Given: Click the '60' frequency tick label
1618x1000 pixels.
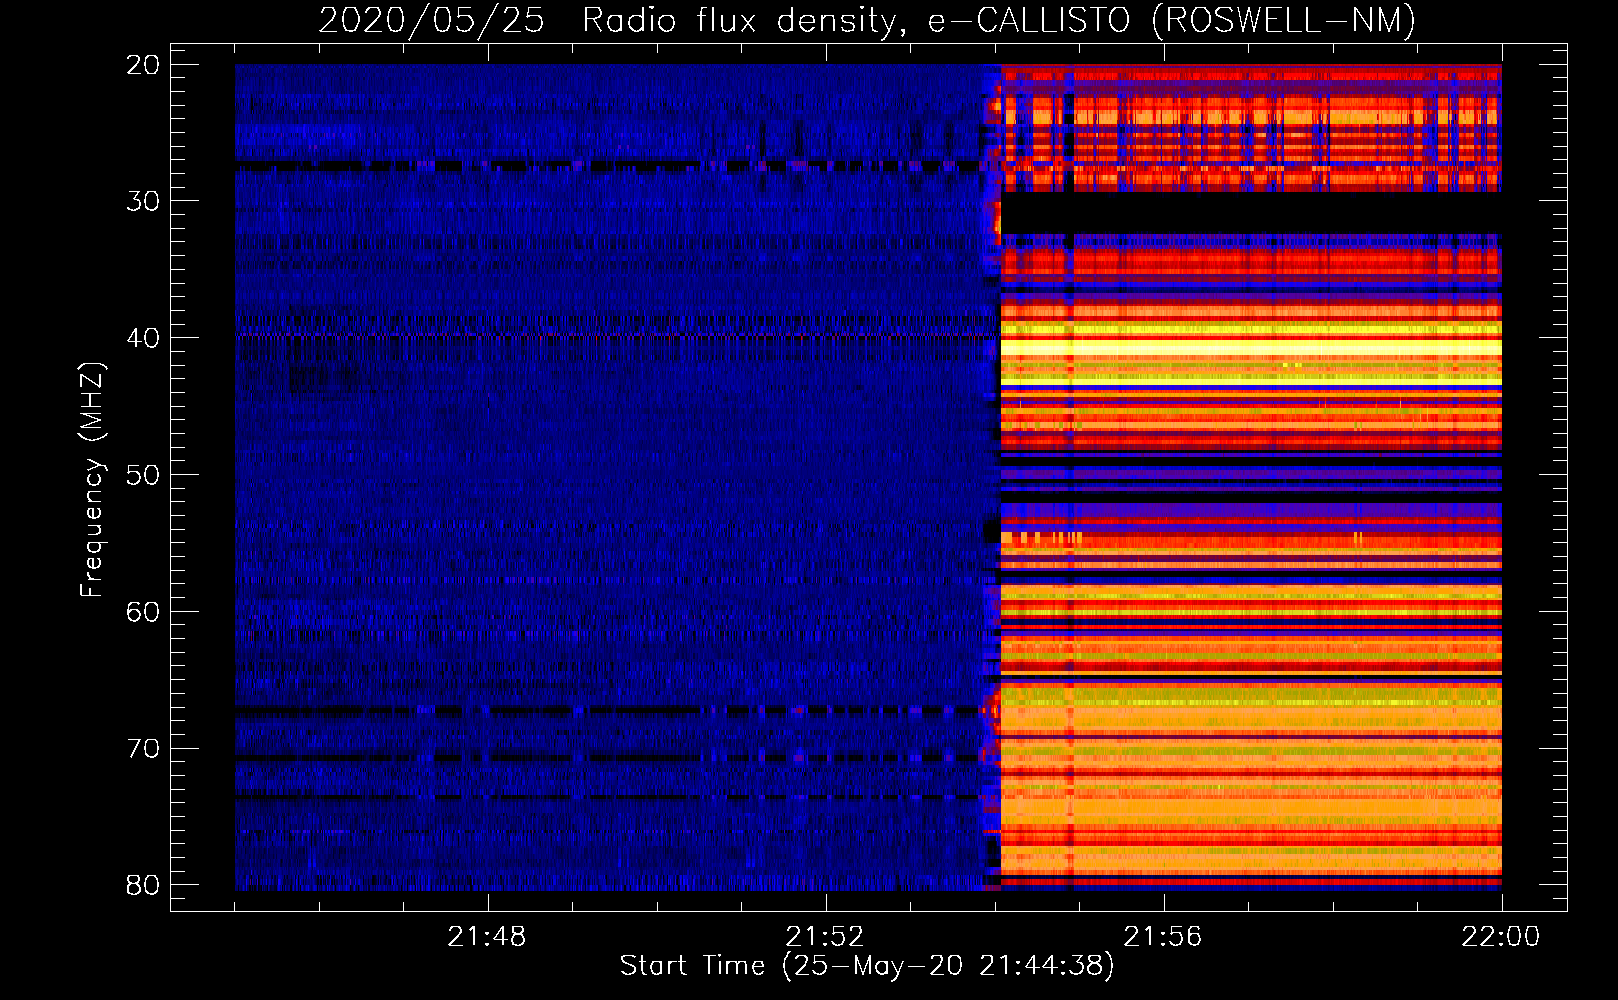Looking at the screenshot, I should (143, 612).
